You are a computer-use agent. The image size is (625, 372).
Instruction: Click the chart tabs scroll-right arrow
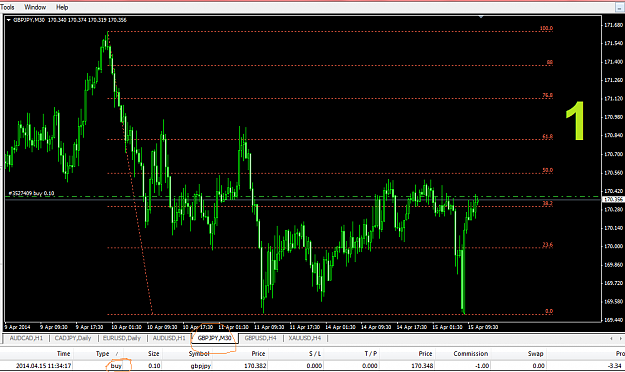click(620, 339)
